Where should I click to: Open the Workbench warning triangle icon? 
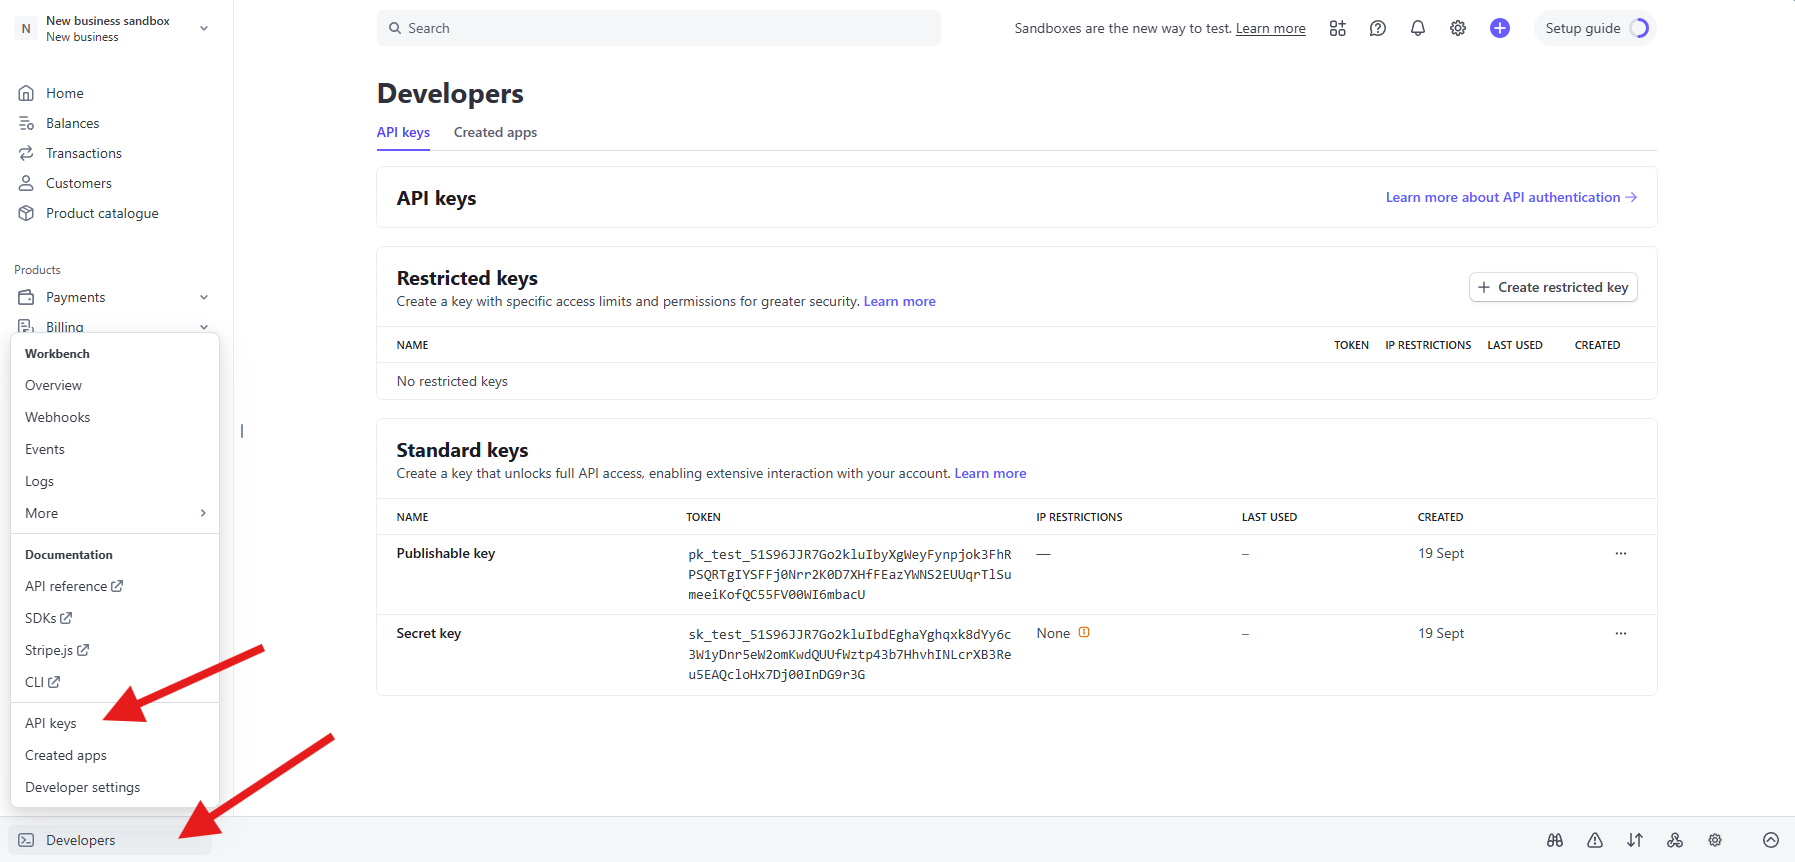[1595, 840]
